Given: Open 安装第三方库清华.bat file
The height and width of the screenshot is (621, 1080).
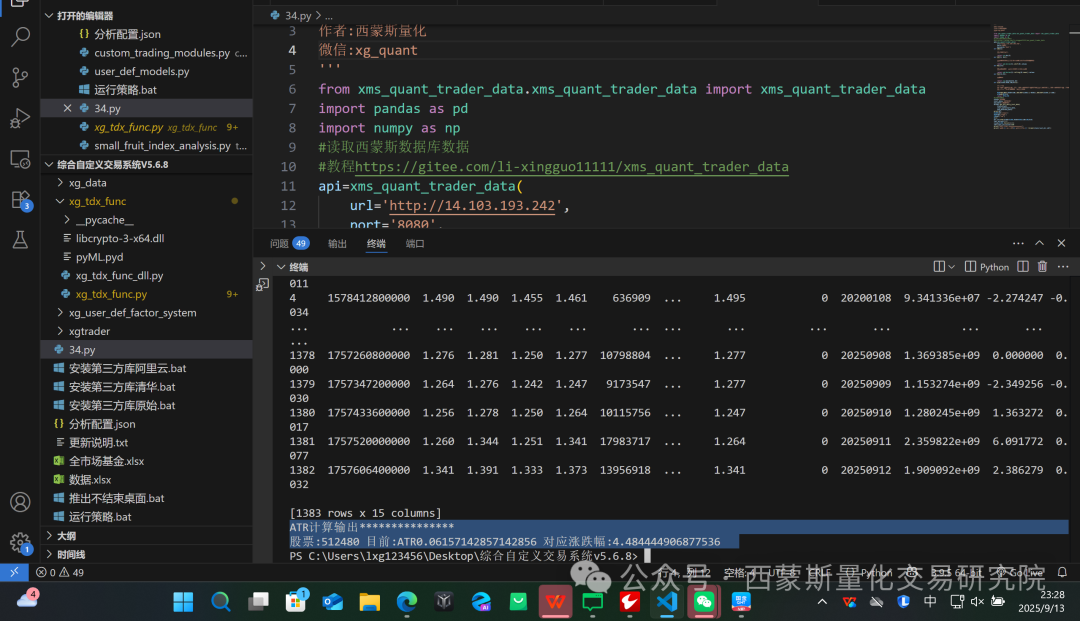Looking at the screenshot, I should point(122,387).
